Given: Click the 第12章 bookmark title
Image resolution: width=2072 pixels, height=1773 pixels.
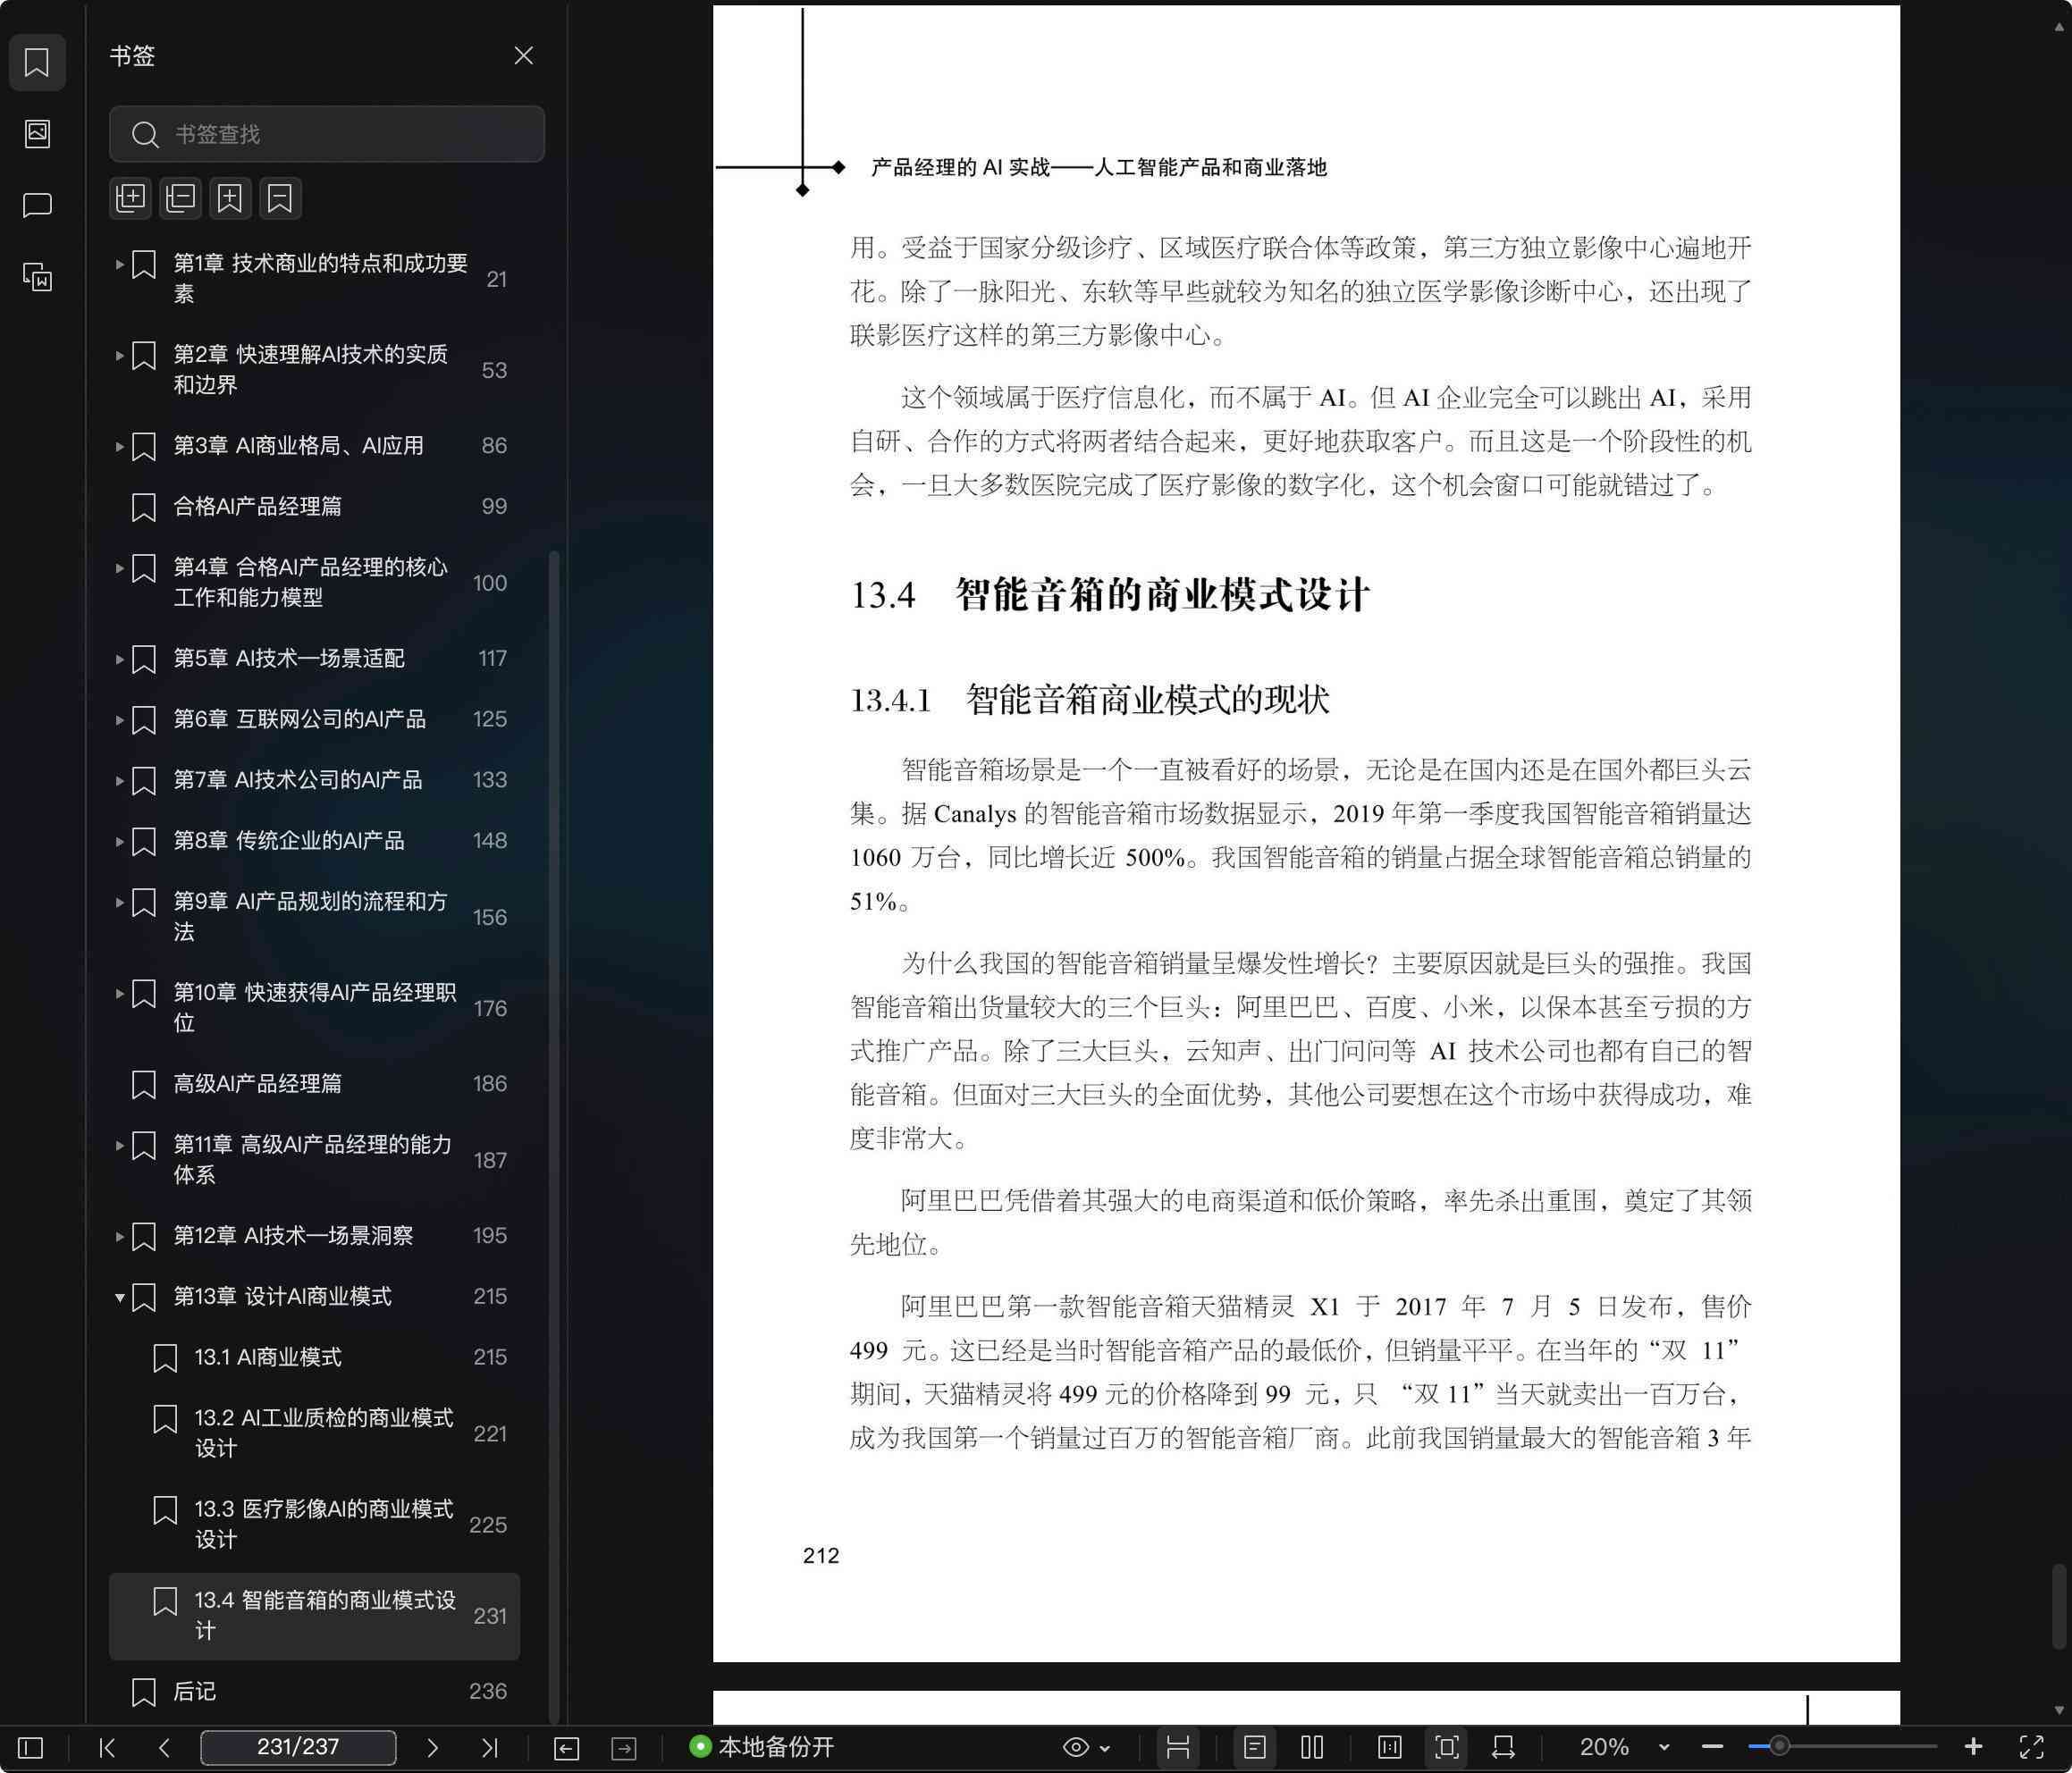Looking at the screenshot, I should pyautogui.click(x=293, y=1236).
